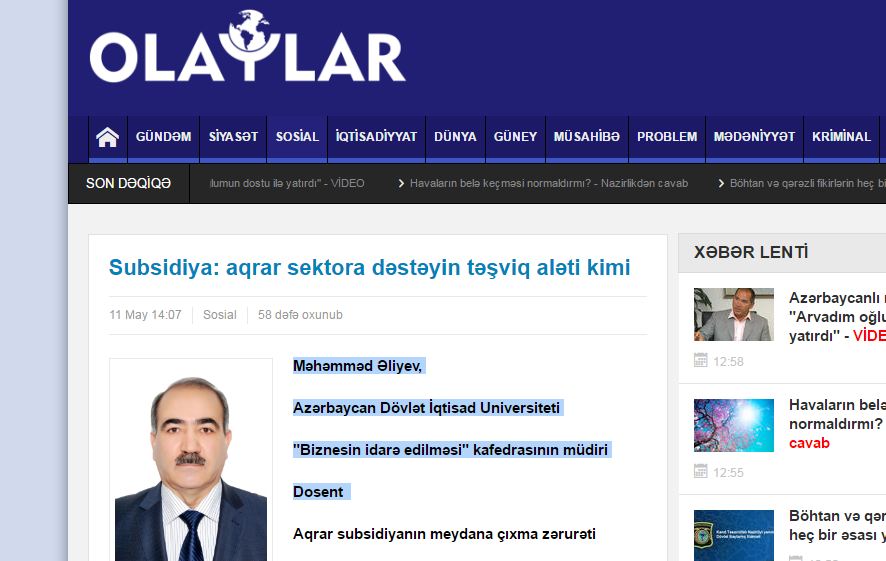Click the 'Sosial' category link under title
Screen dimensions: 886x561
coord(219,315)
